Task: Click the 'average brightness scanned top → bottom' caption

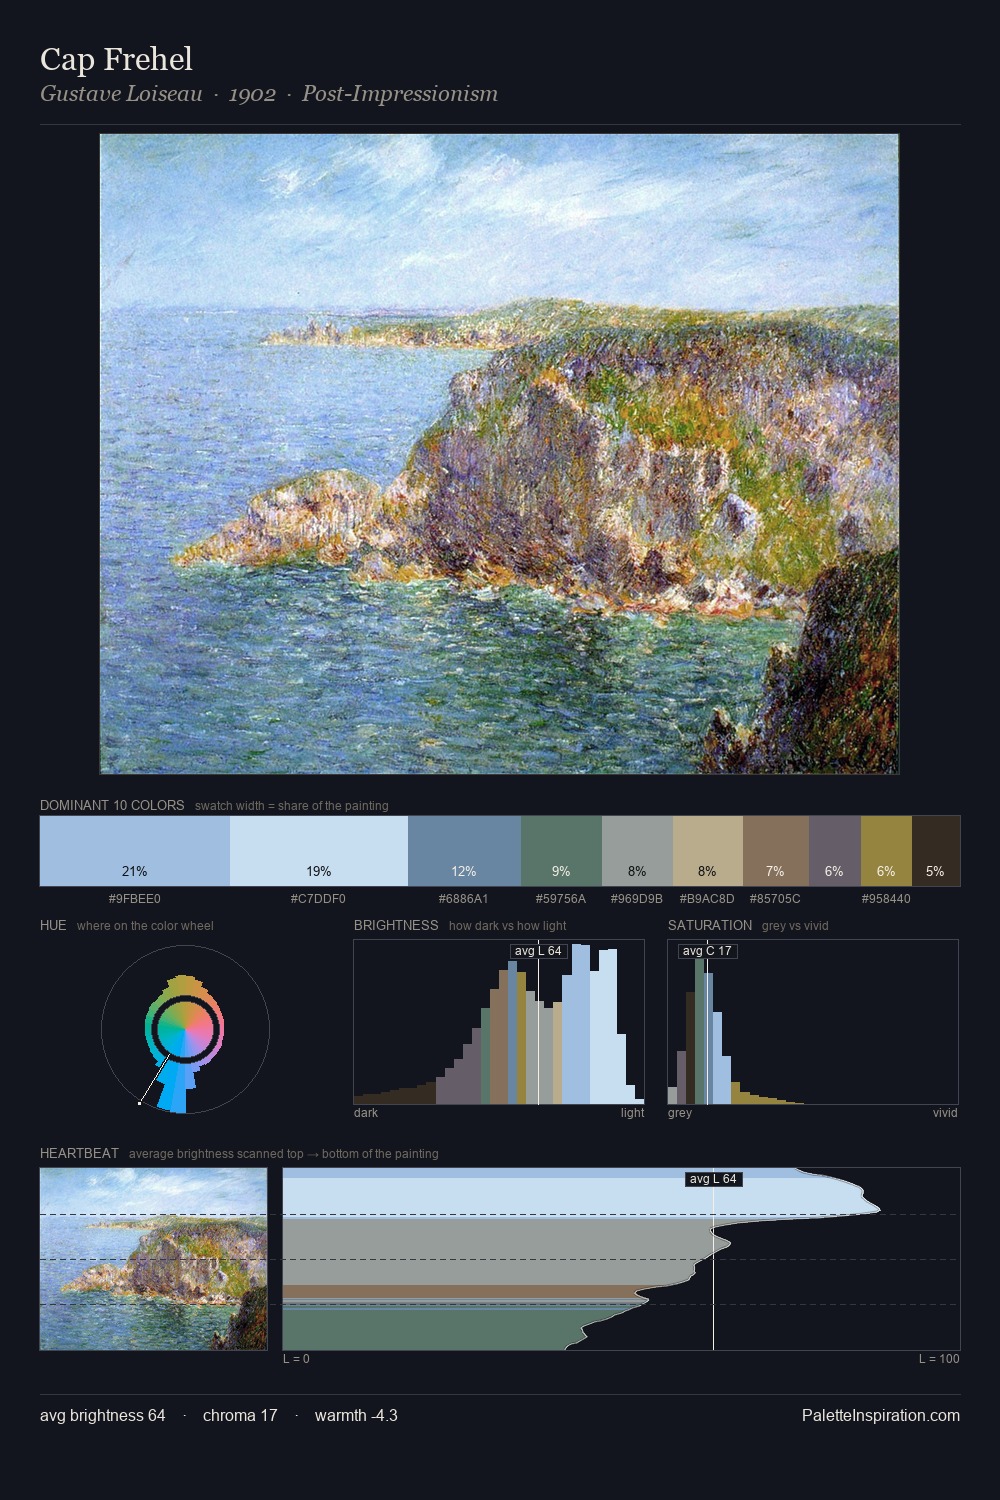Action: pos(284,1154)
